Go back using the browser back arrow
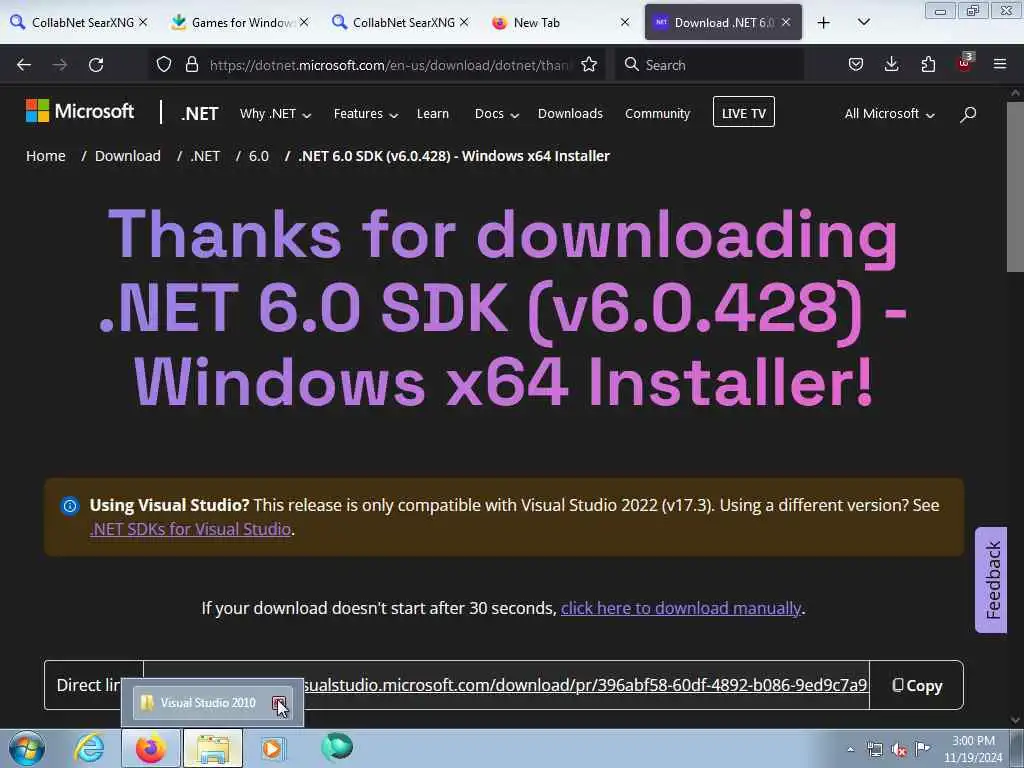The height and width of the screenshot is (768, 1024). tap(24, 65)
